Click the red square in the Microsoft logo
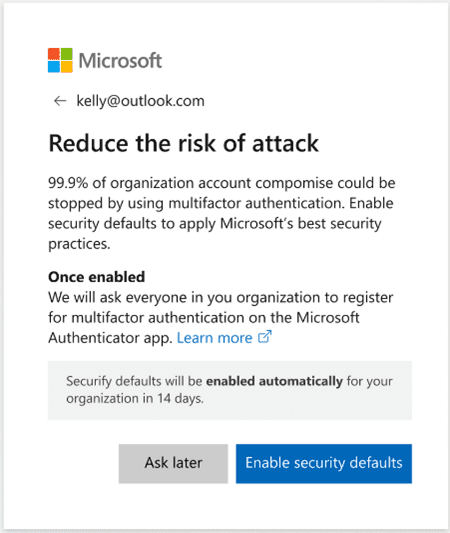 (54, 54)
